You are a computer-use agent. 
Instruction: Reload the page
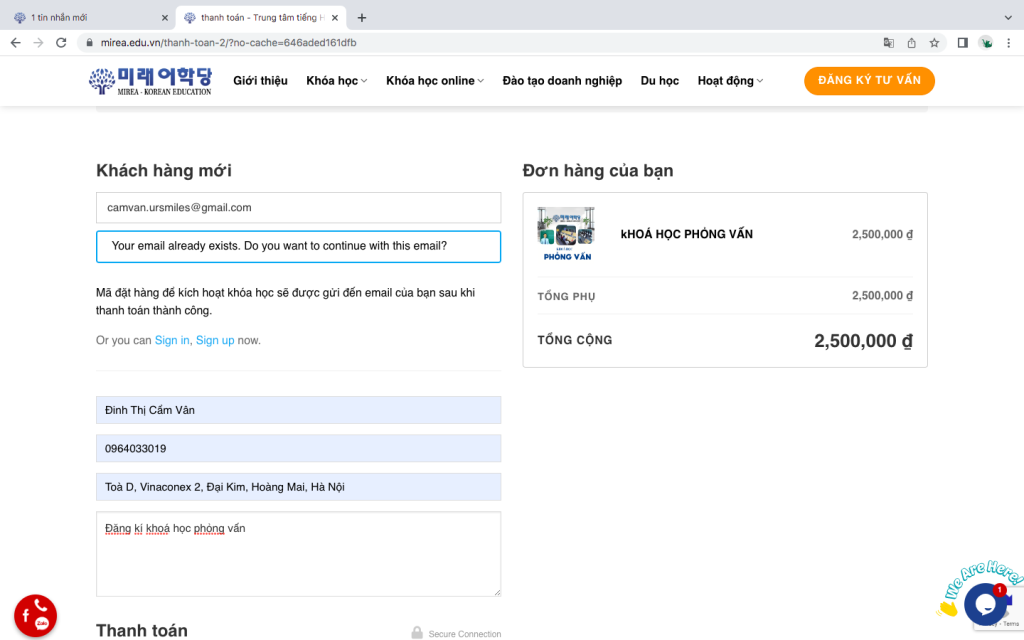coord(61,43)
